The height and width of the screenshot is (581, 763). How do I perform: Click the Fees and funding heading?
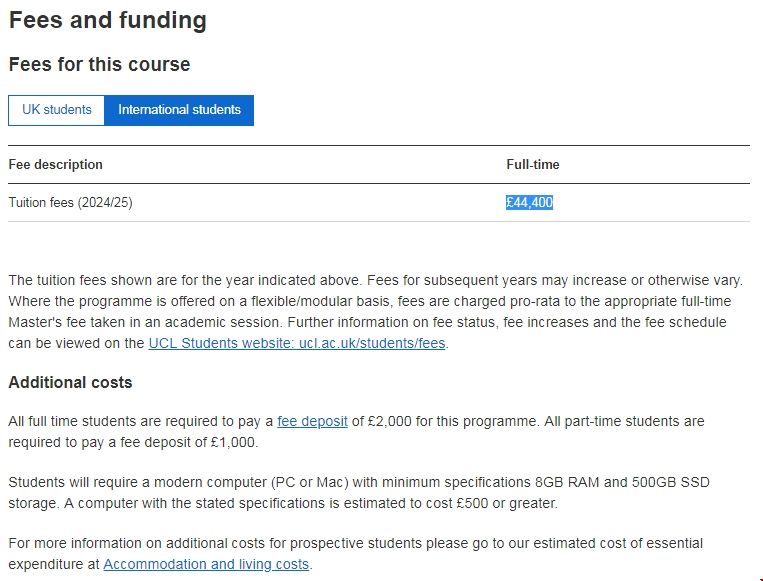tap(108, 20)
